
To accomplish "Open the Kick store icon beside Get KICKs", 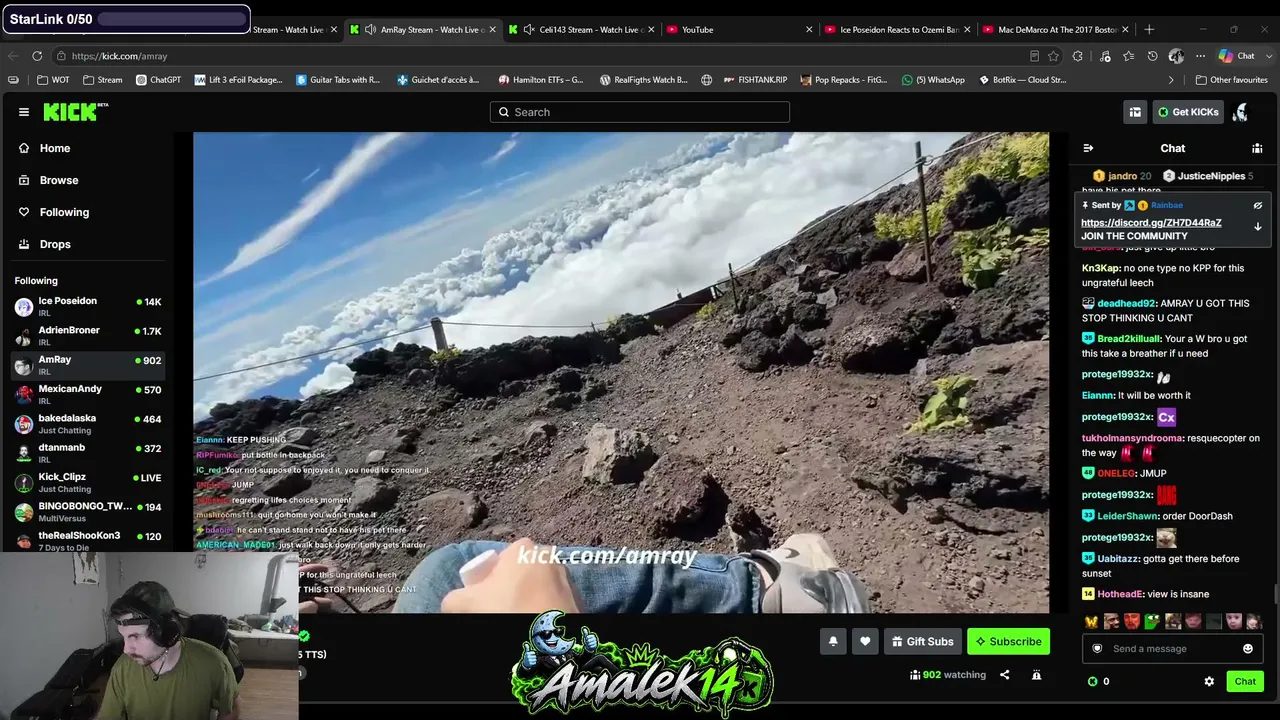I will (1135, 112).
